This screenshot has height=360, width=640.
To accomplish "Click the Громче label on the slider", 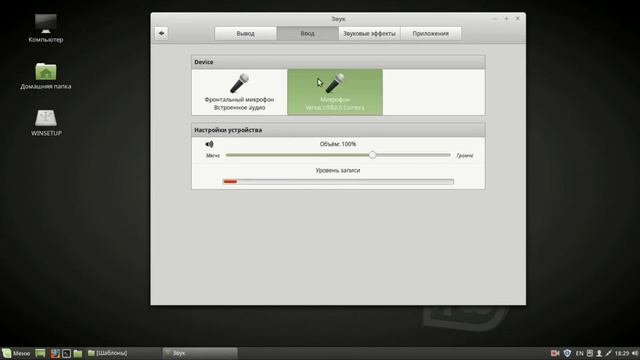I will tap(465, 156).
